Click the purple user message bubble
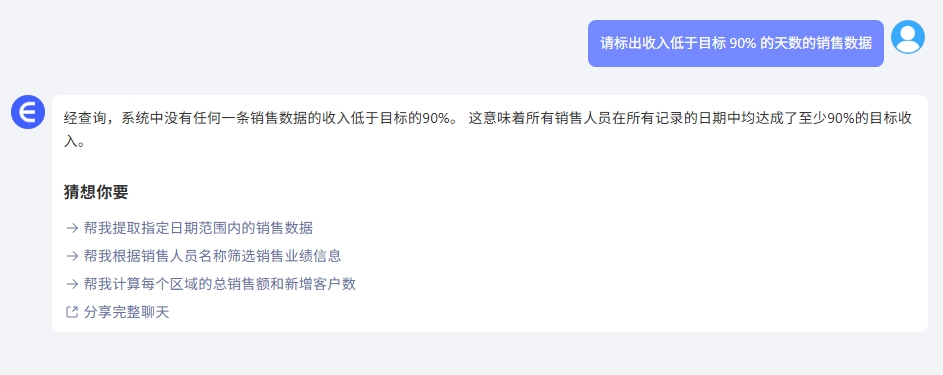 736,43
